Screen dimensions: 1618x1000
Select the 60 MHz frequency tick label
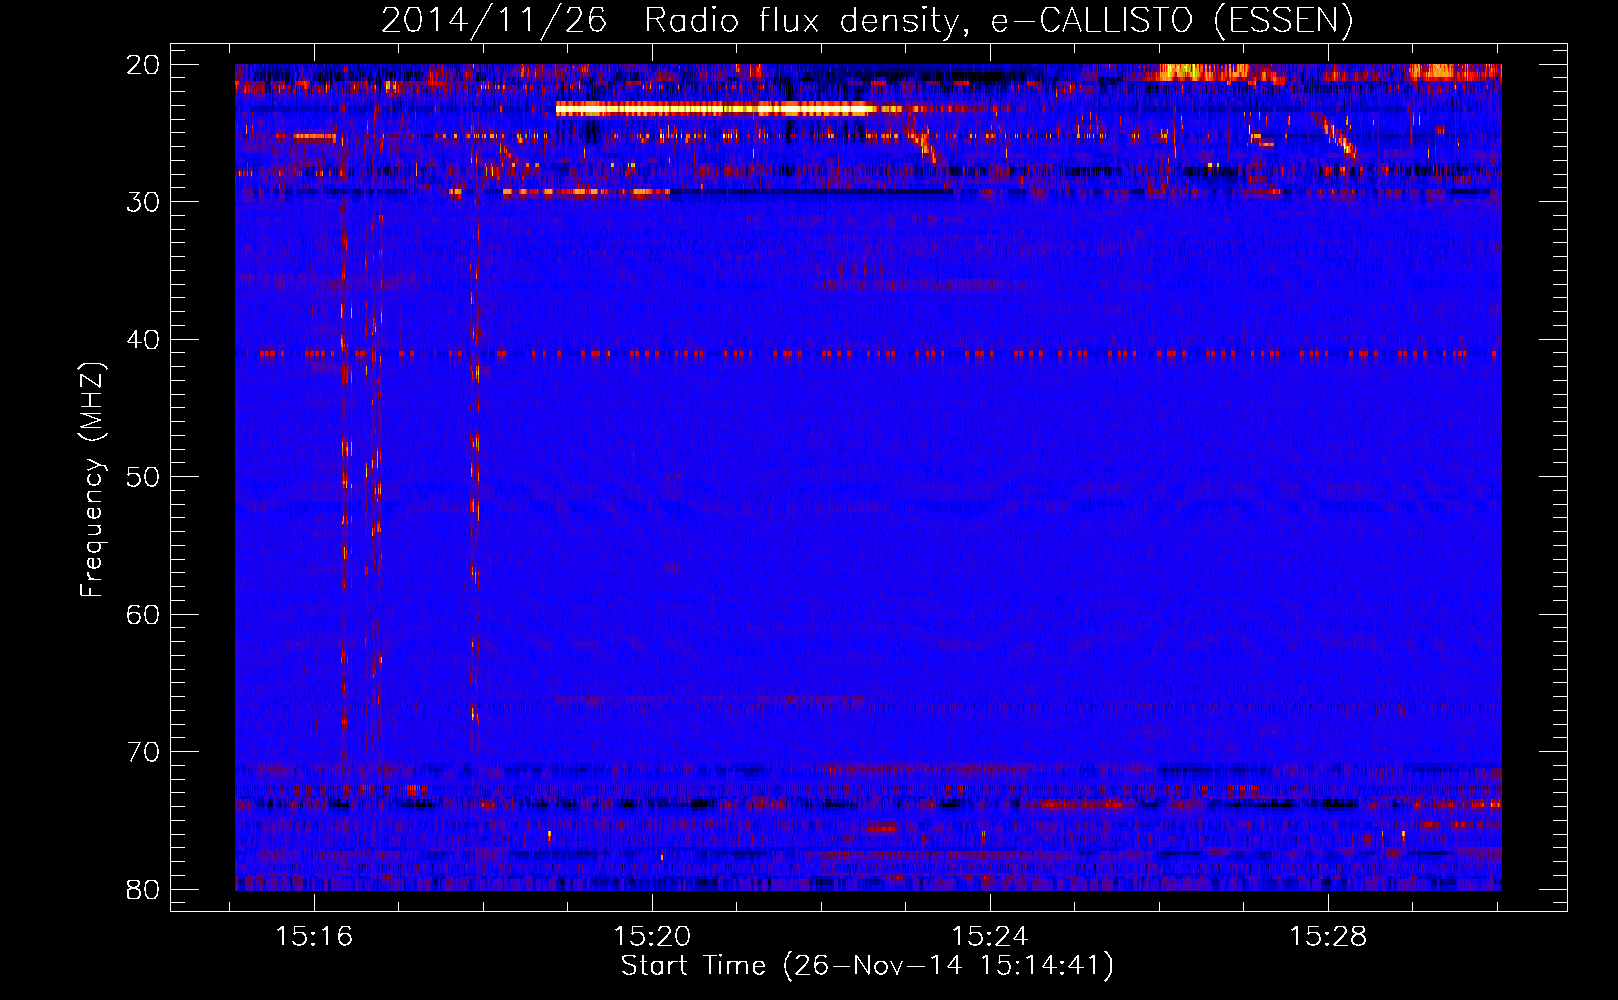143,614
